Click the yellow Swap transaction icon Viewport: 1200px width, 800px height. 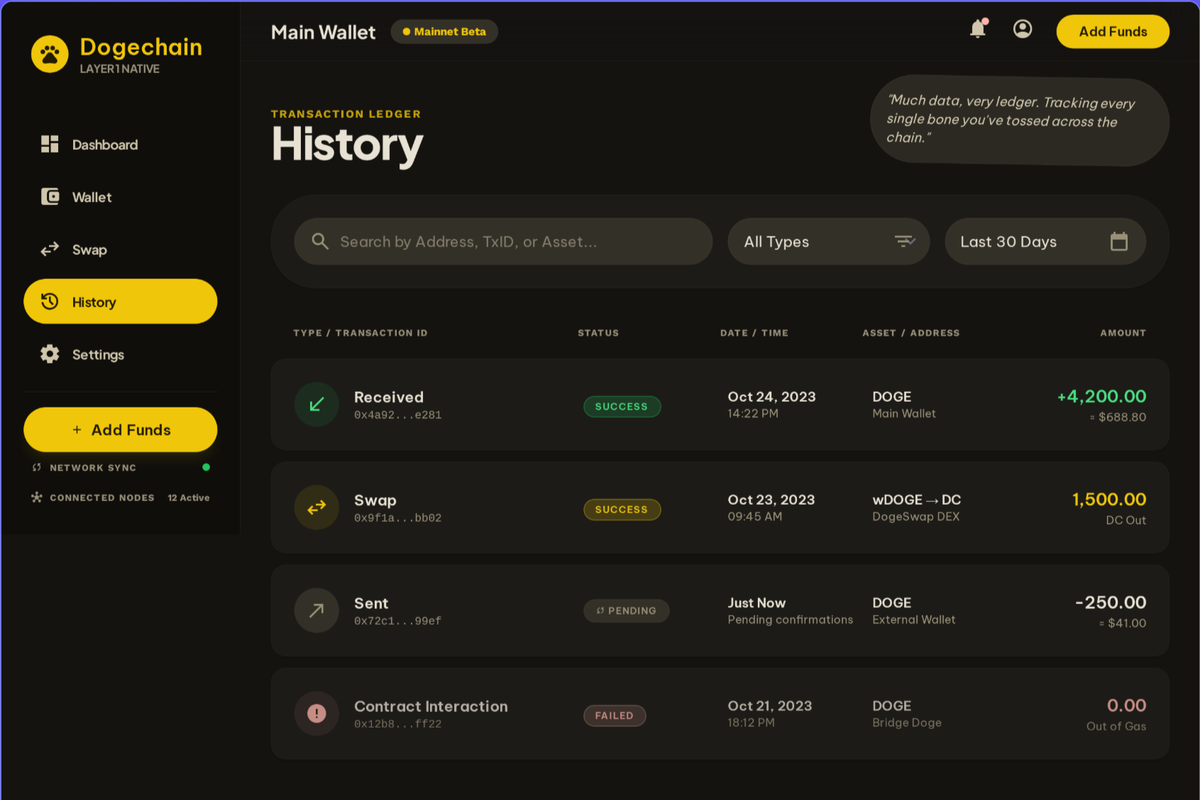(x=316, y=507)
